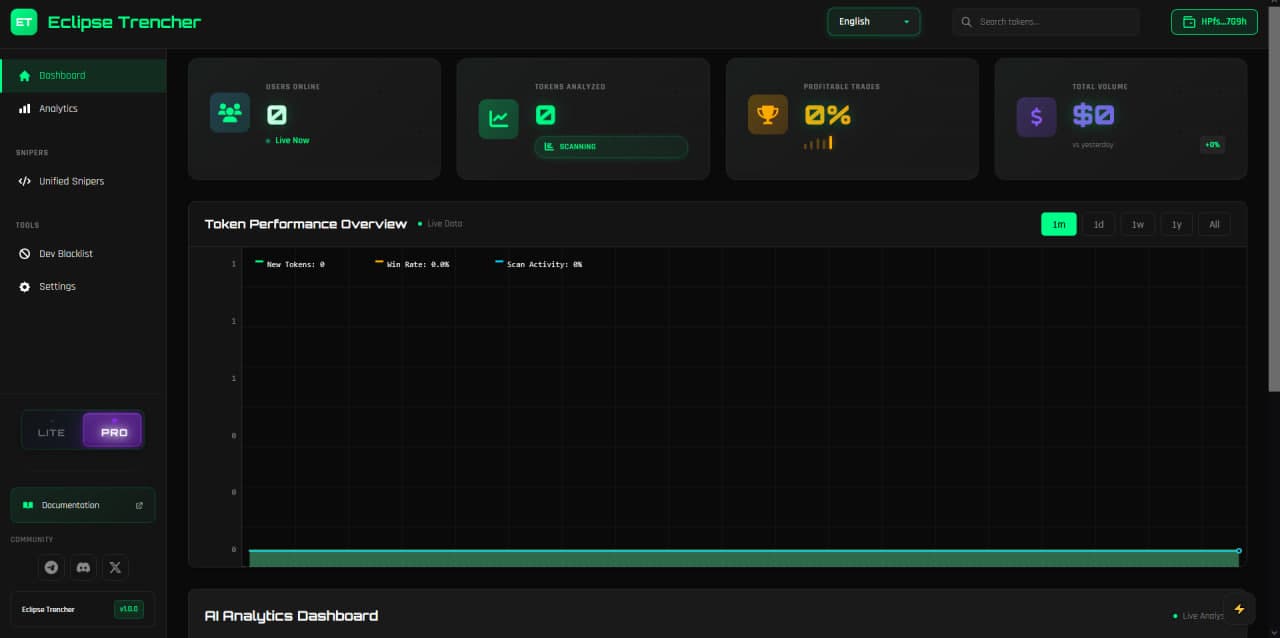Click the Total Volume dollar icon
The image size is (1280, 638).
click(1036, 117)
